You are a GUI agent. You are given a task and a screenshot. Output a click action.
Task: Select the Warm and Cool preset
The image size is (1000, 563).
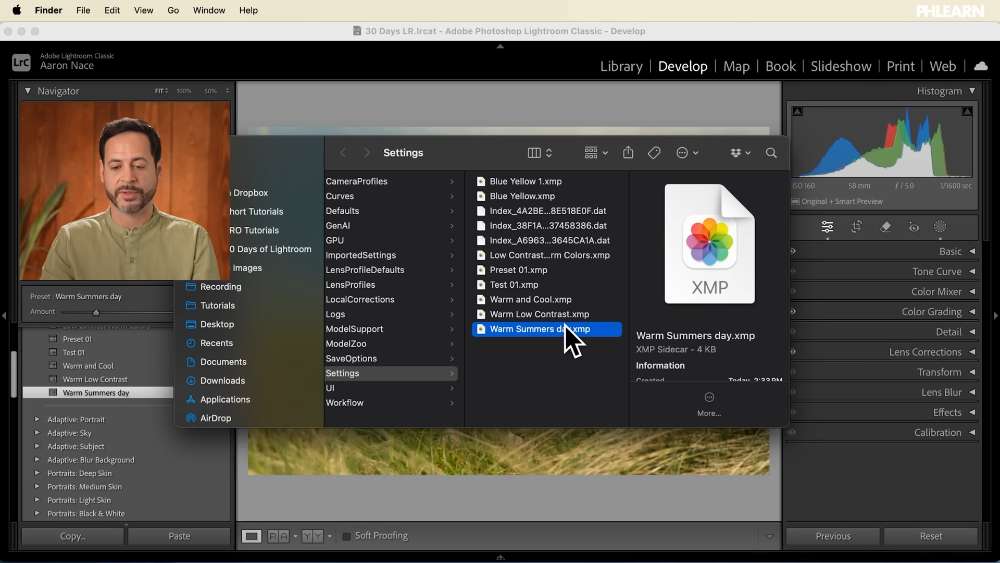point(88,366)
